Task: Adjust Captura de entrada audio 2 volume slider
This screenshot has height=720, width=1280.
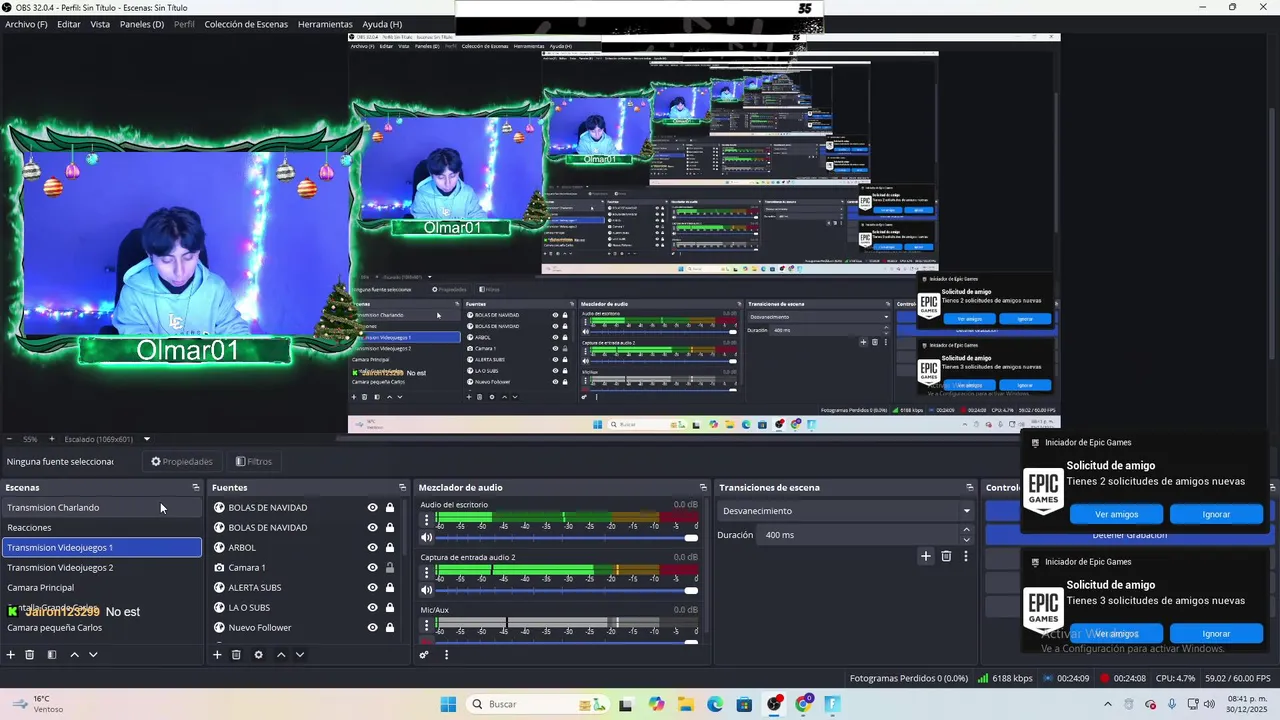Action: (x=568, y=590)
